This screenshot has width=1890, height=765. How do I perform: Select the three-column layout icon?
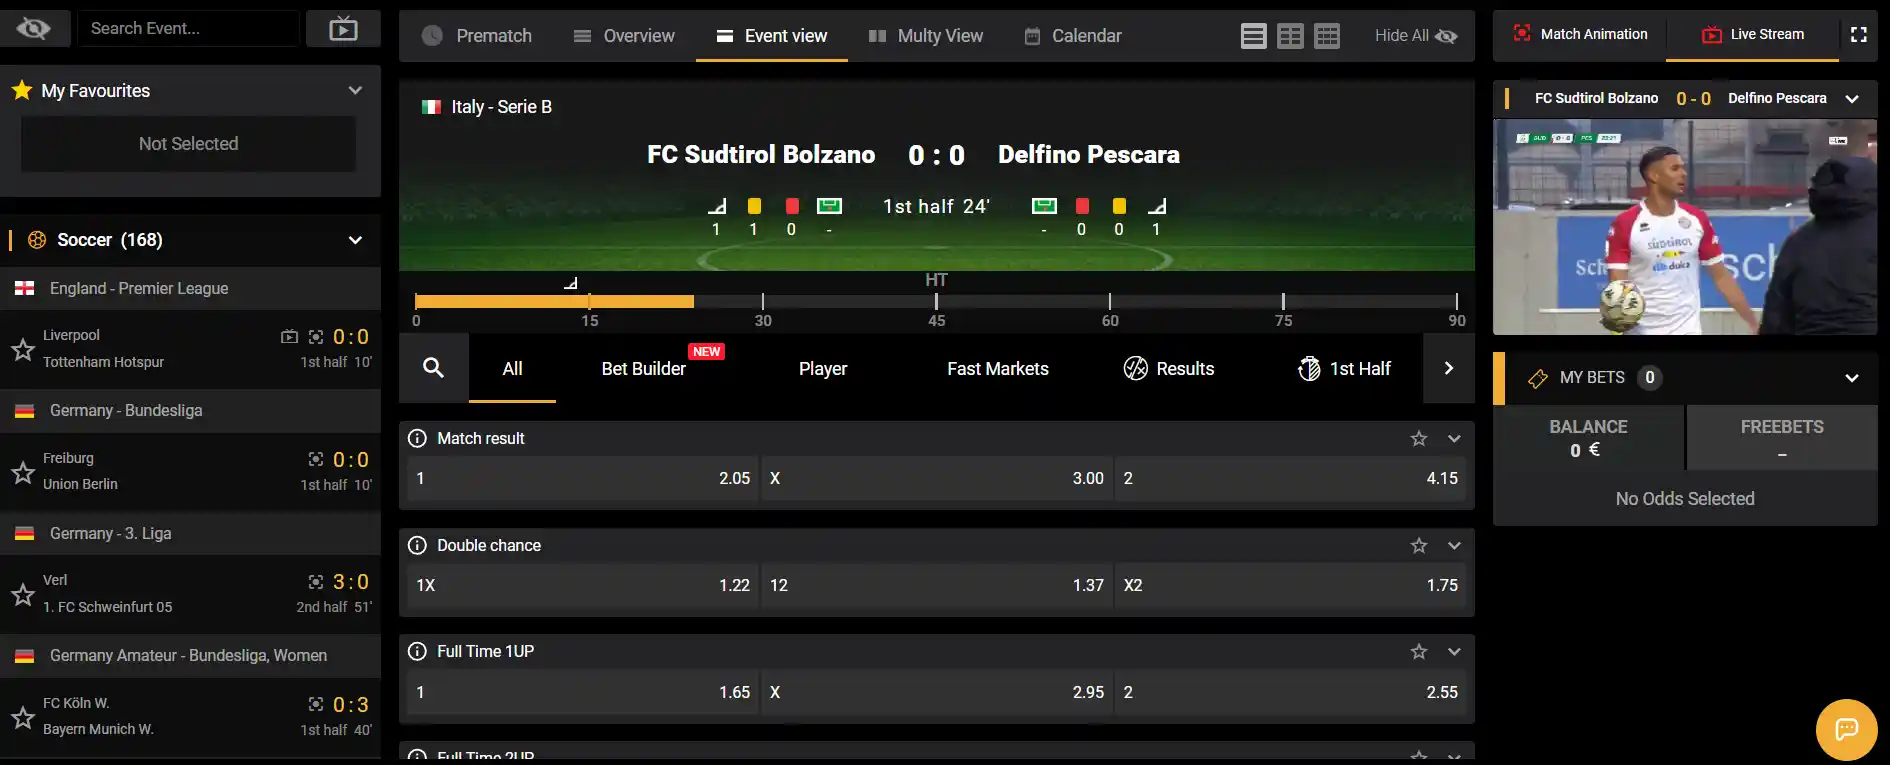click(1327, 36)
